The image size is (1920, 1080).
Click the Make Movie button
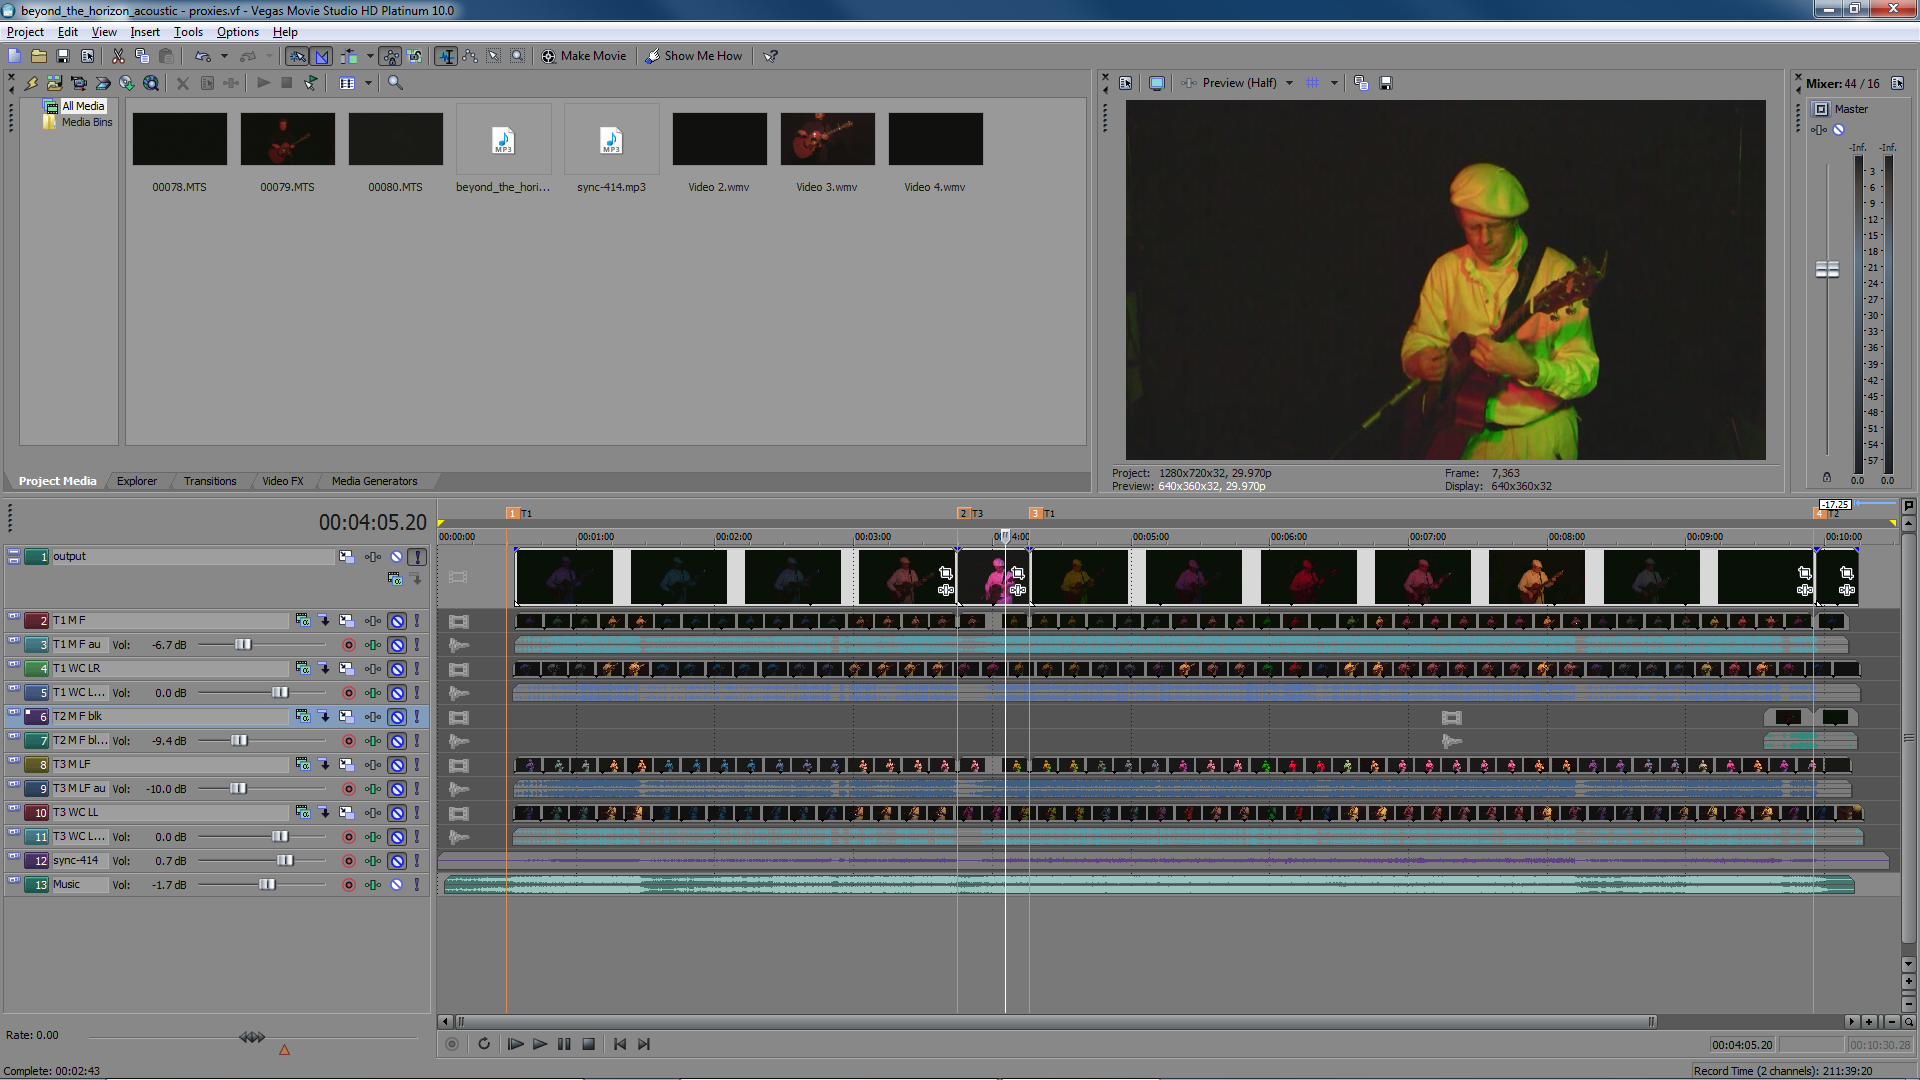coord(584,56)
